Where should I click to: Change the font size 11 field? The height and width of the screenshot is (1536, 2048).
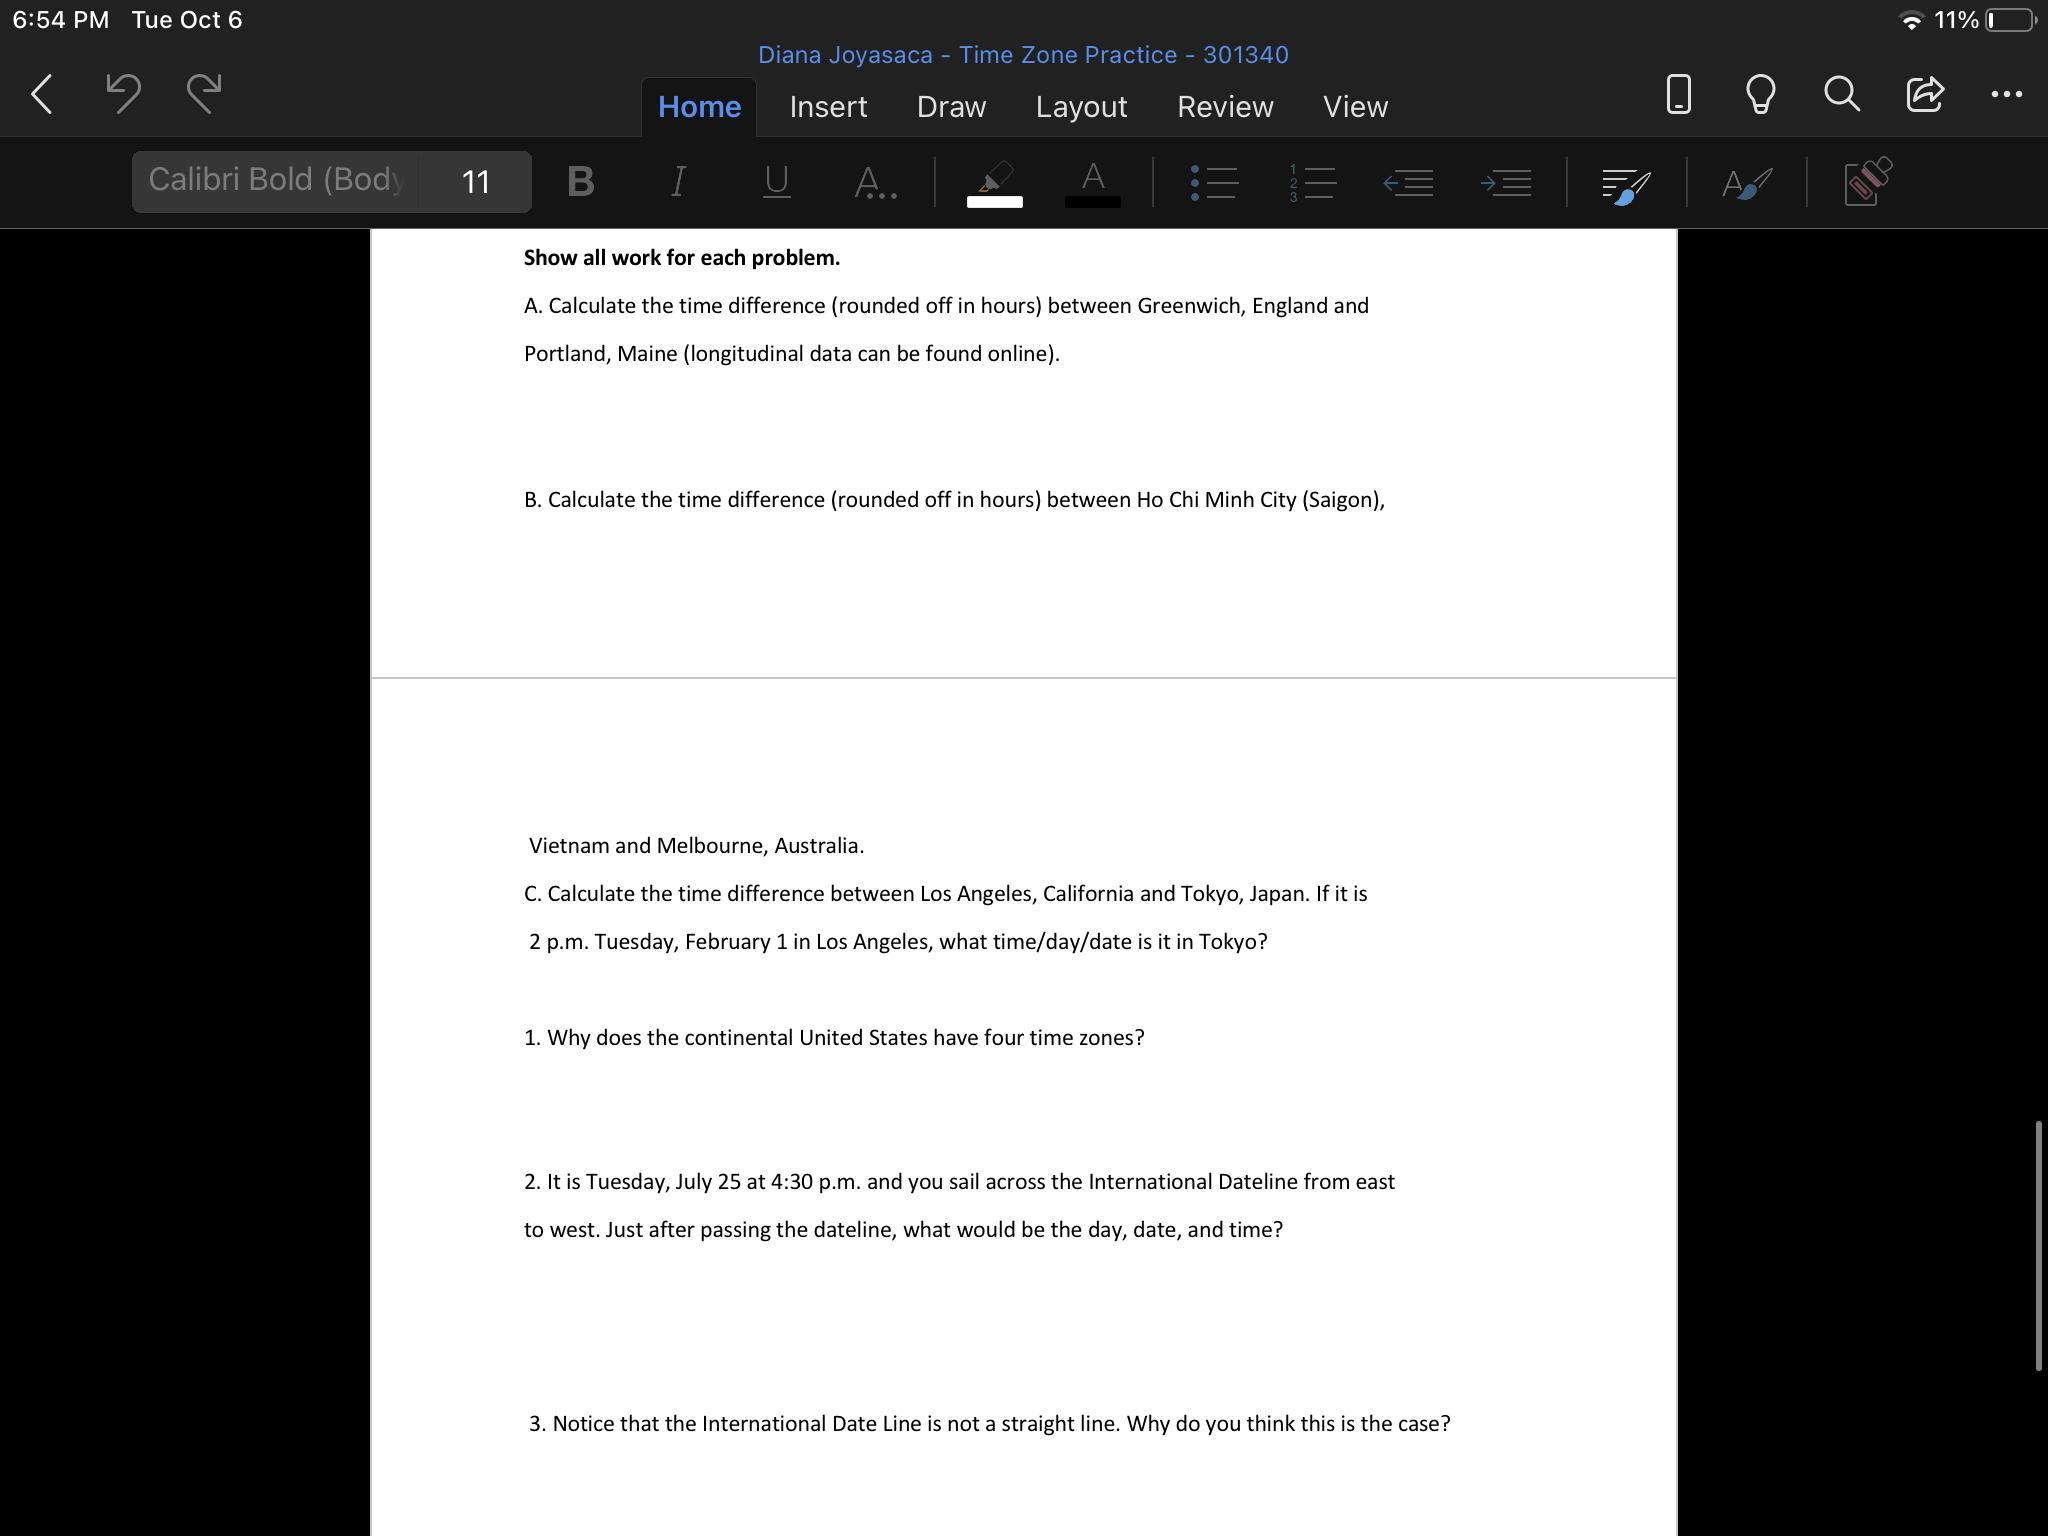(476, 182)
